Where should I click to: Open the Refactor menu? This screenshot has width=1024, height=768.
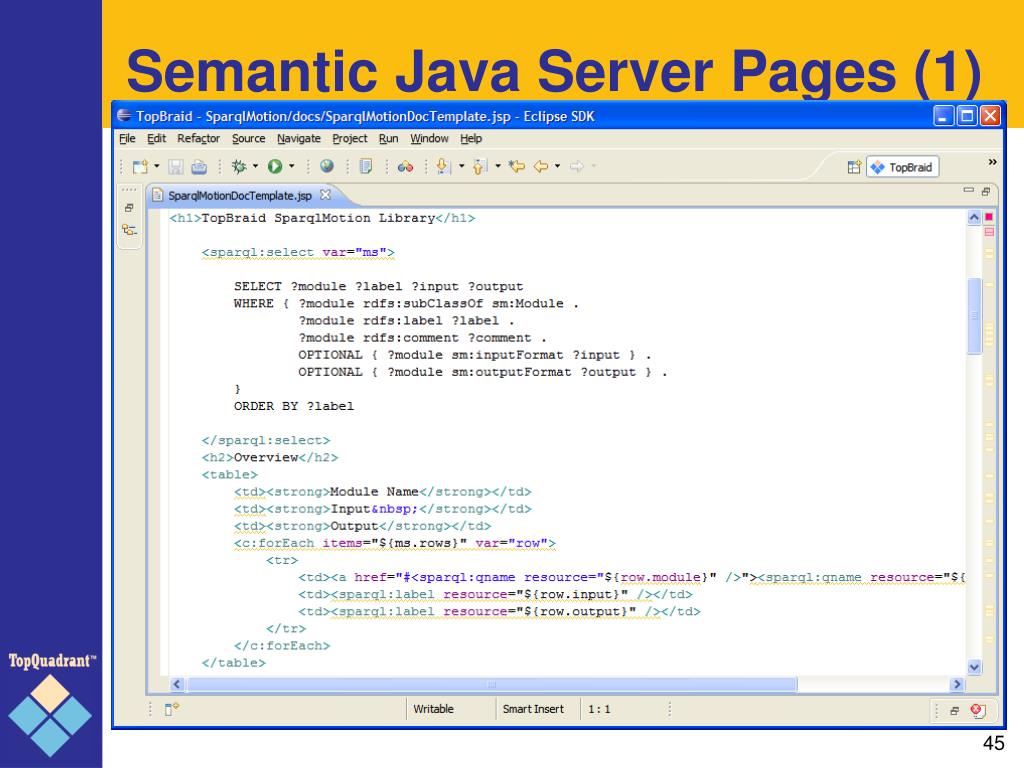[198, 138]
